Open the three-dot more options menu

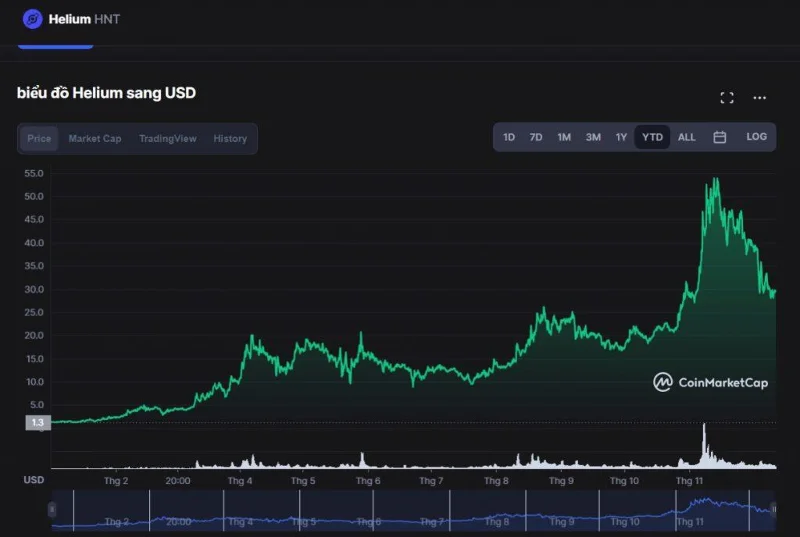(x=759, y=97)
